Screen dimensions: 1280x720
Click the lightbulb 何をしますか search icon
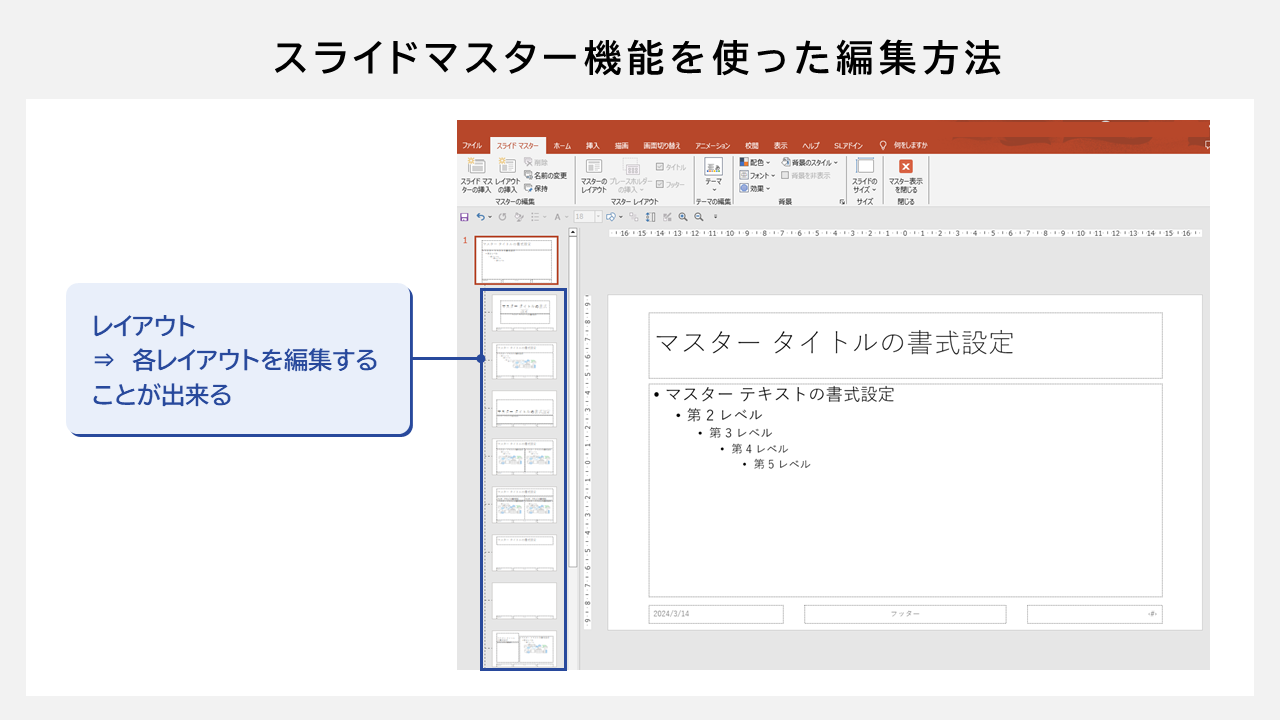(882, 145)
